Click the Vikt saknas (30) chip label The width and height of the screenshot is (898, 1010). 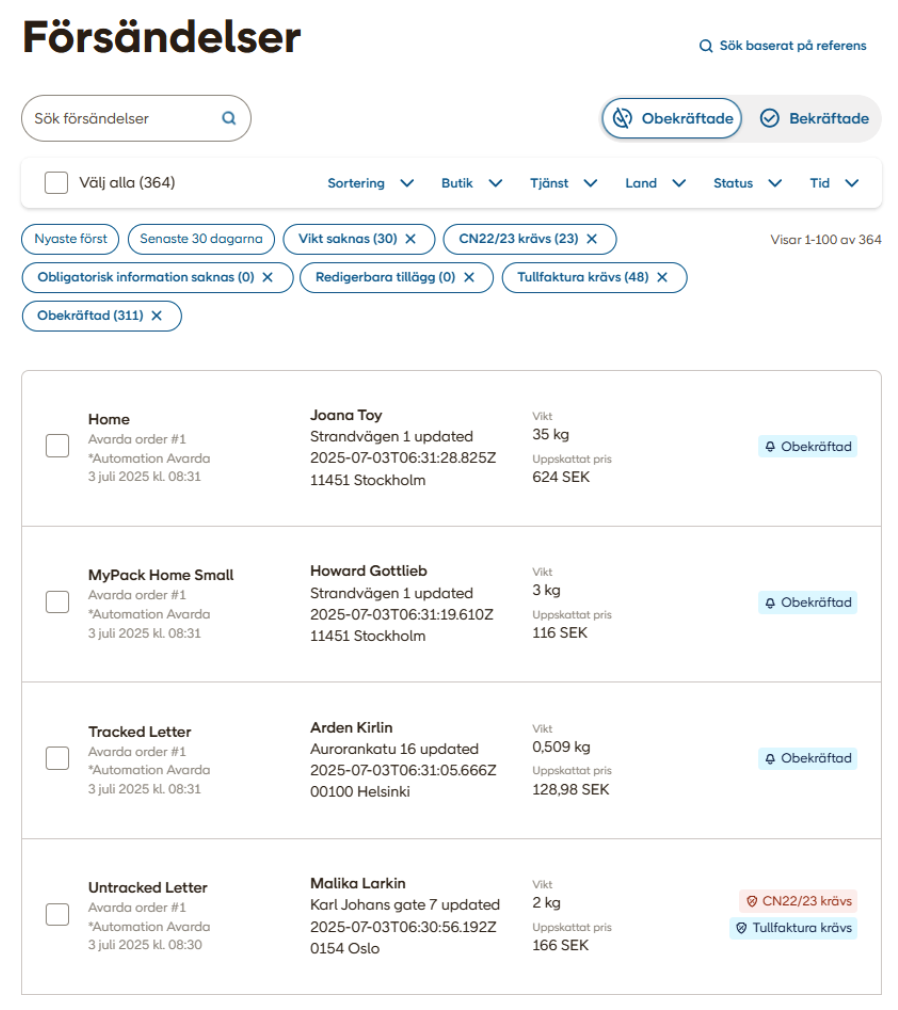[347, 239]
